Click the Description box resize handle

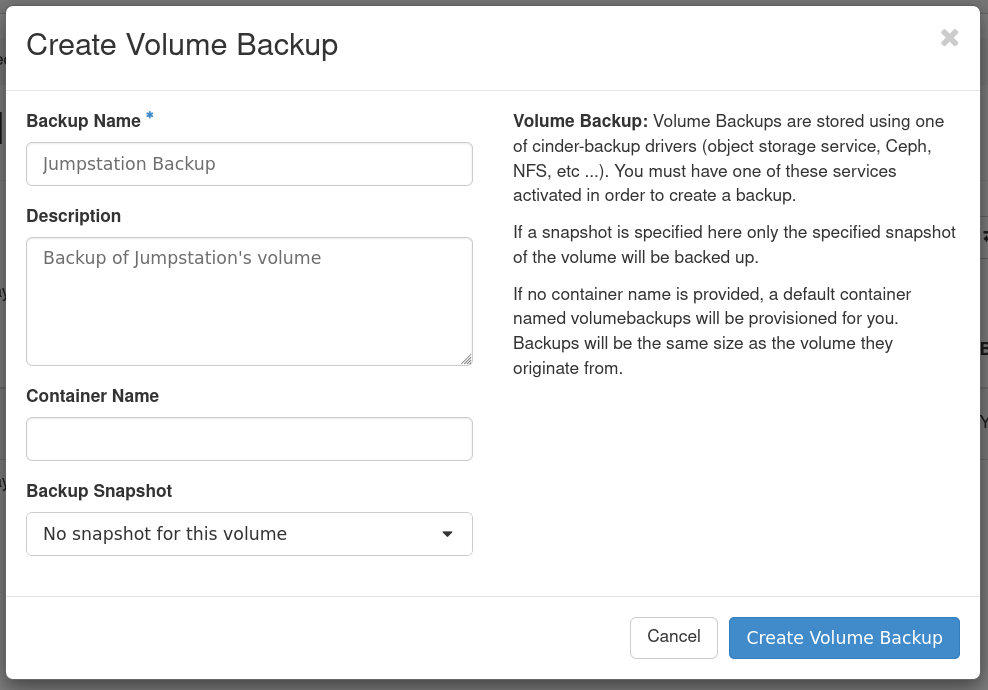[x=466, y=359]
